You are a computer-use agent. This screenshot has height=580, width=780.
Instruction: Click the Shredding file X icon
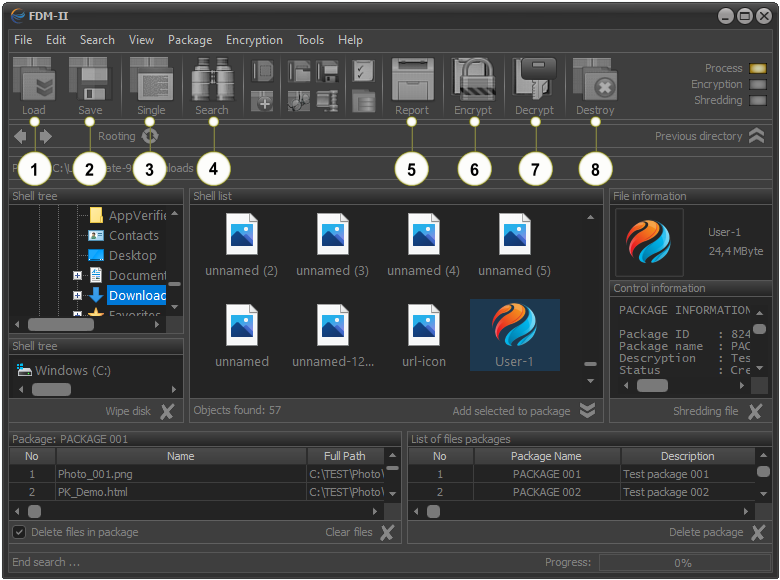[755, 411]
